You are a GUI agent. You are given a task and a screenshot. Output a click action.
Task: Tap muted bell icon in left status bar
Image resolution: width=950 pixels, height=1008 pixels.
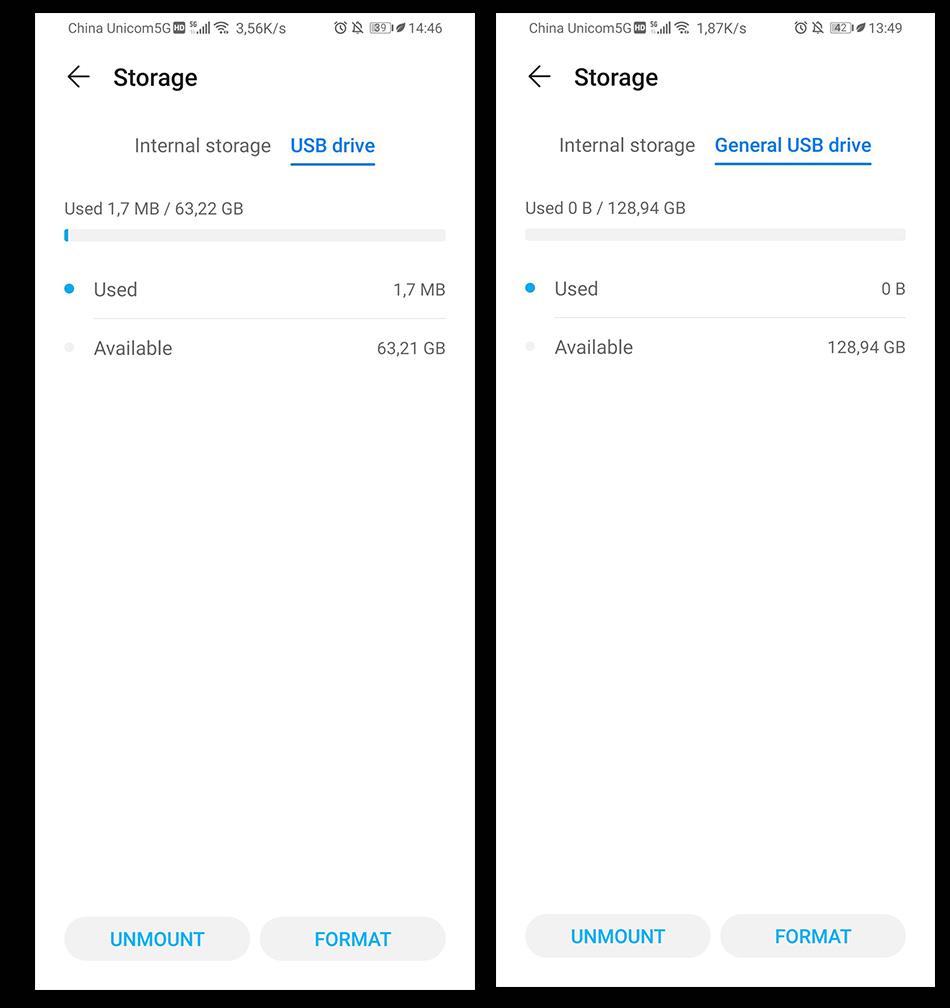pos(357,28)
